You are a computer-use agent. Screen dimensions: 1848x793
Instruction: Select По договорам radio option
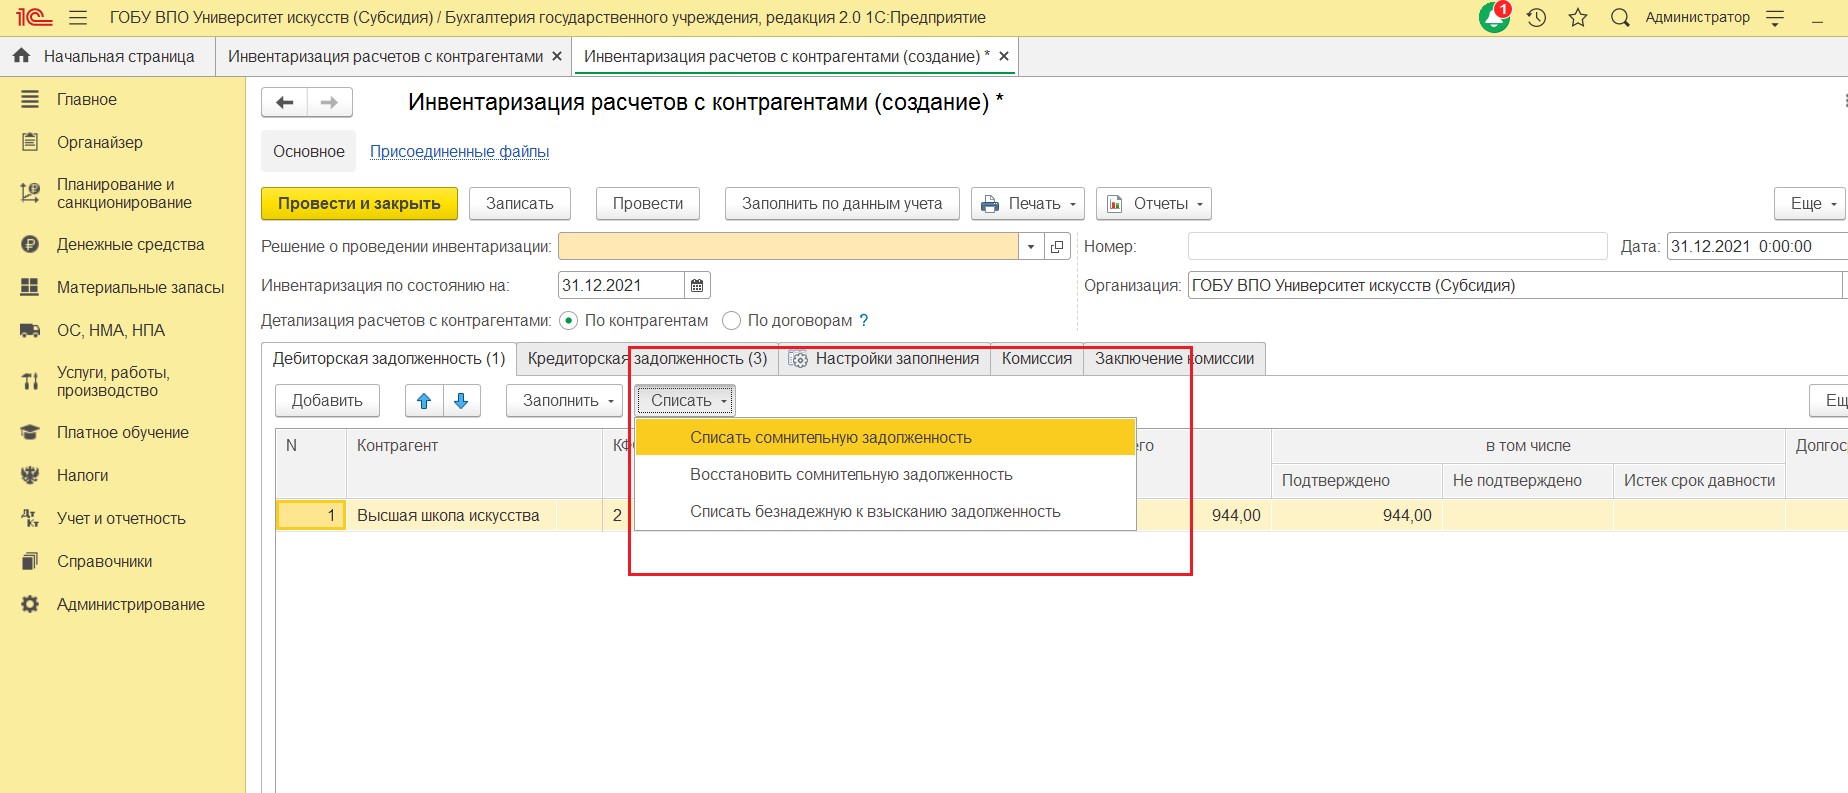[x=731, y=321]
